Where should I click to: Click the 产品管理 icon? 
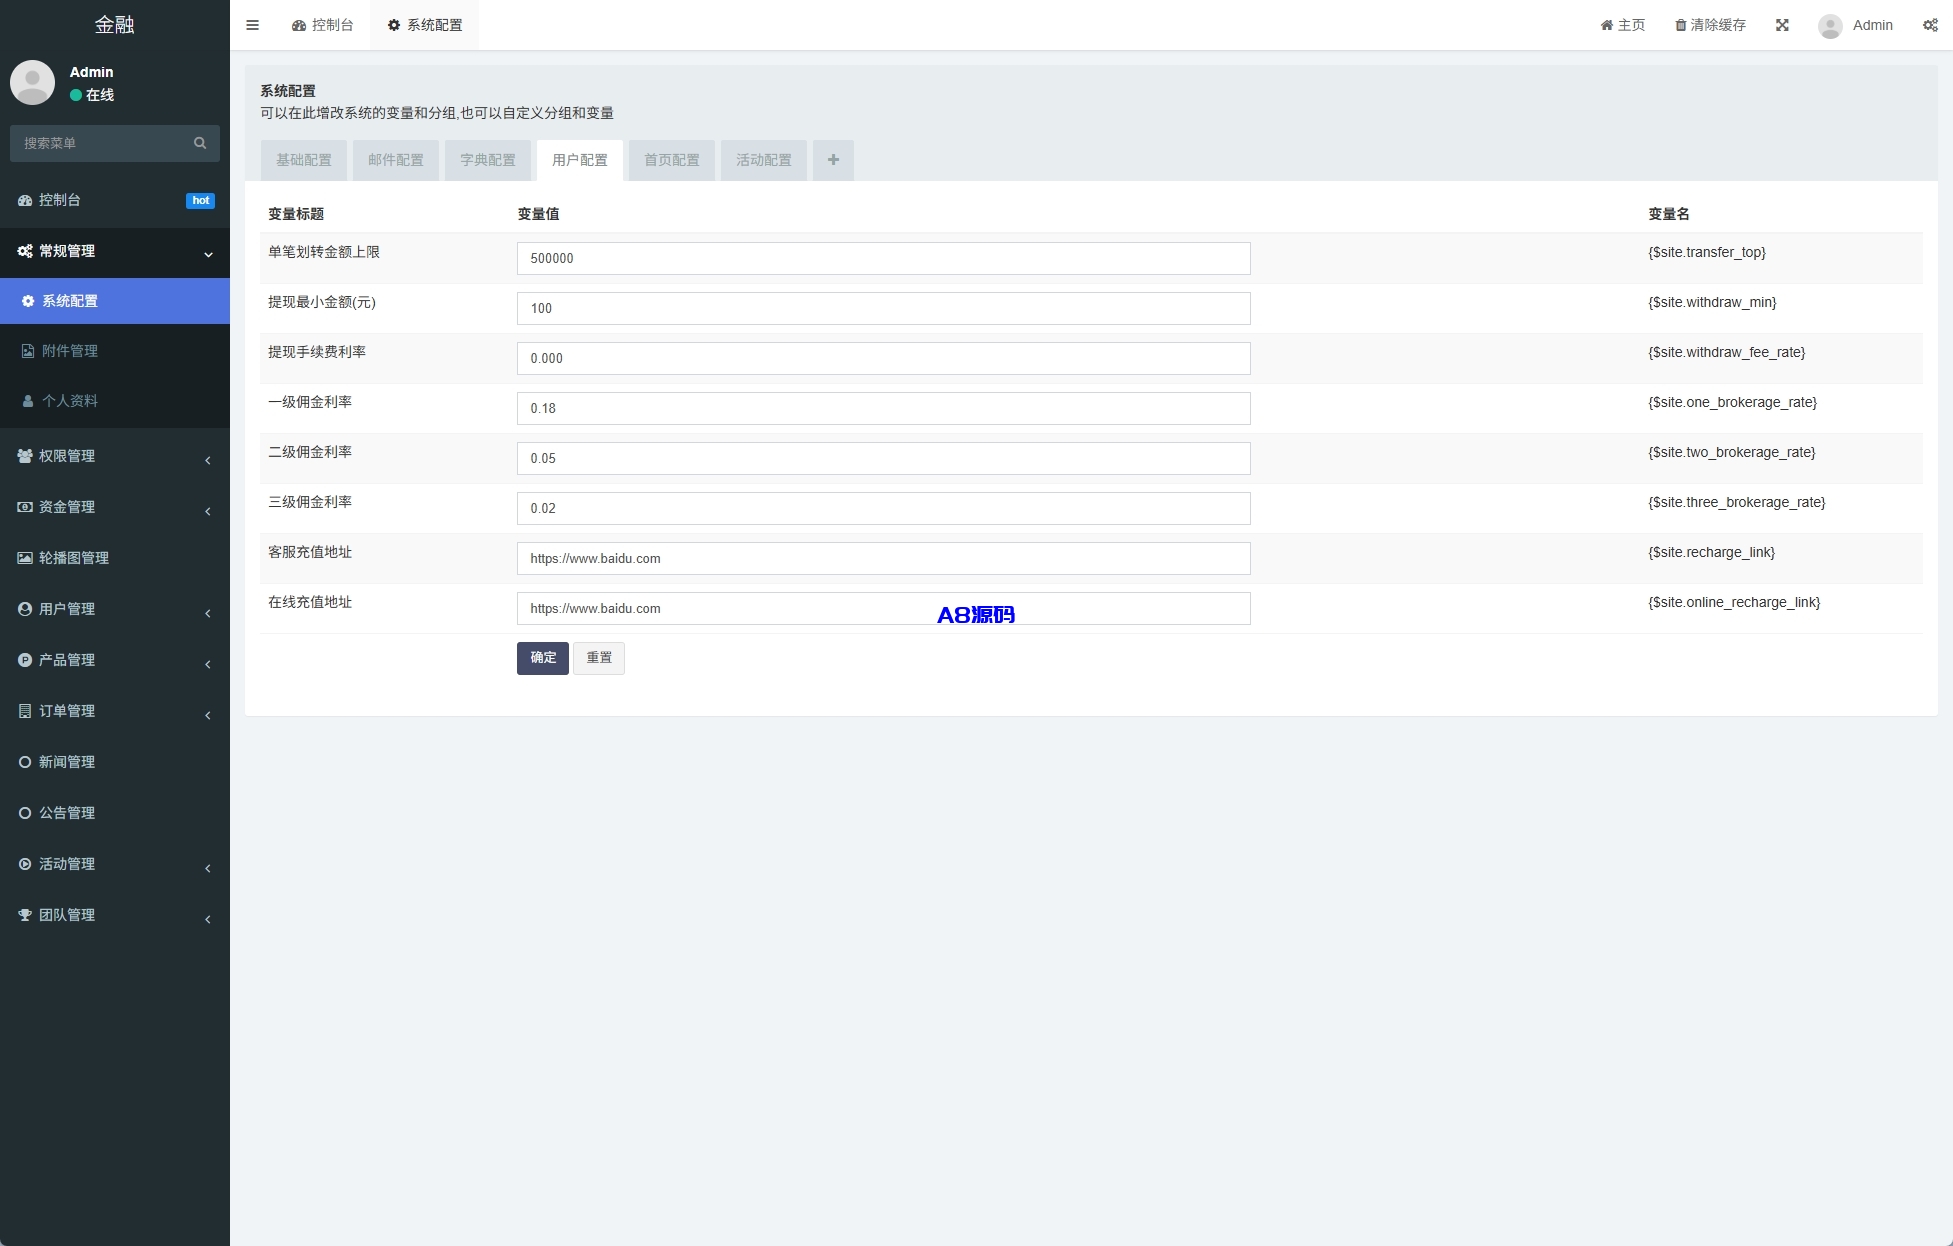click(x=25, y=660)
